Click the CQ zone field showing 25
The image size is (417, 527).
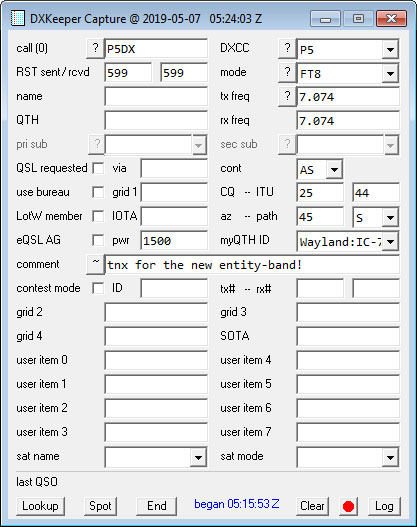tap(320, 192)
